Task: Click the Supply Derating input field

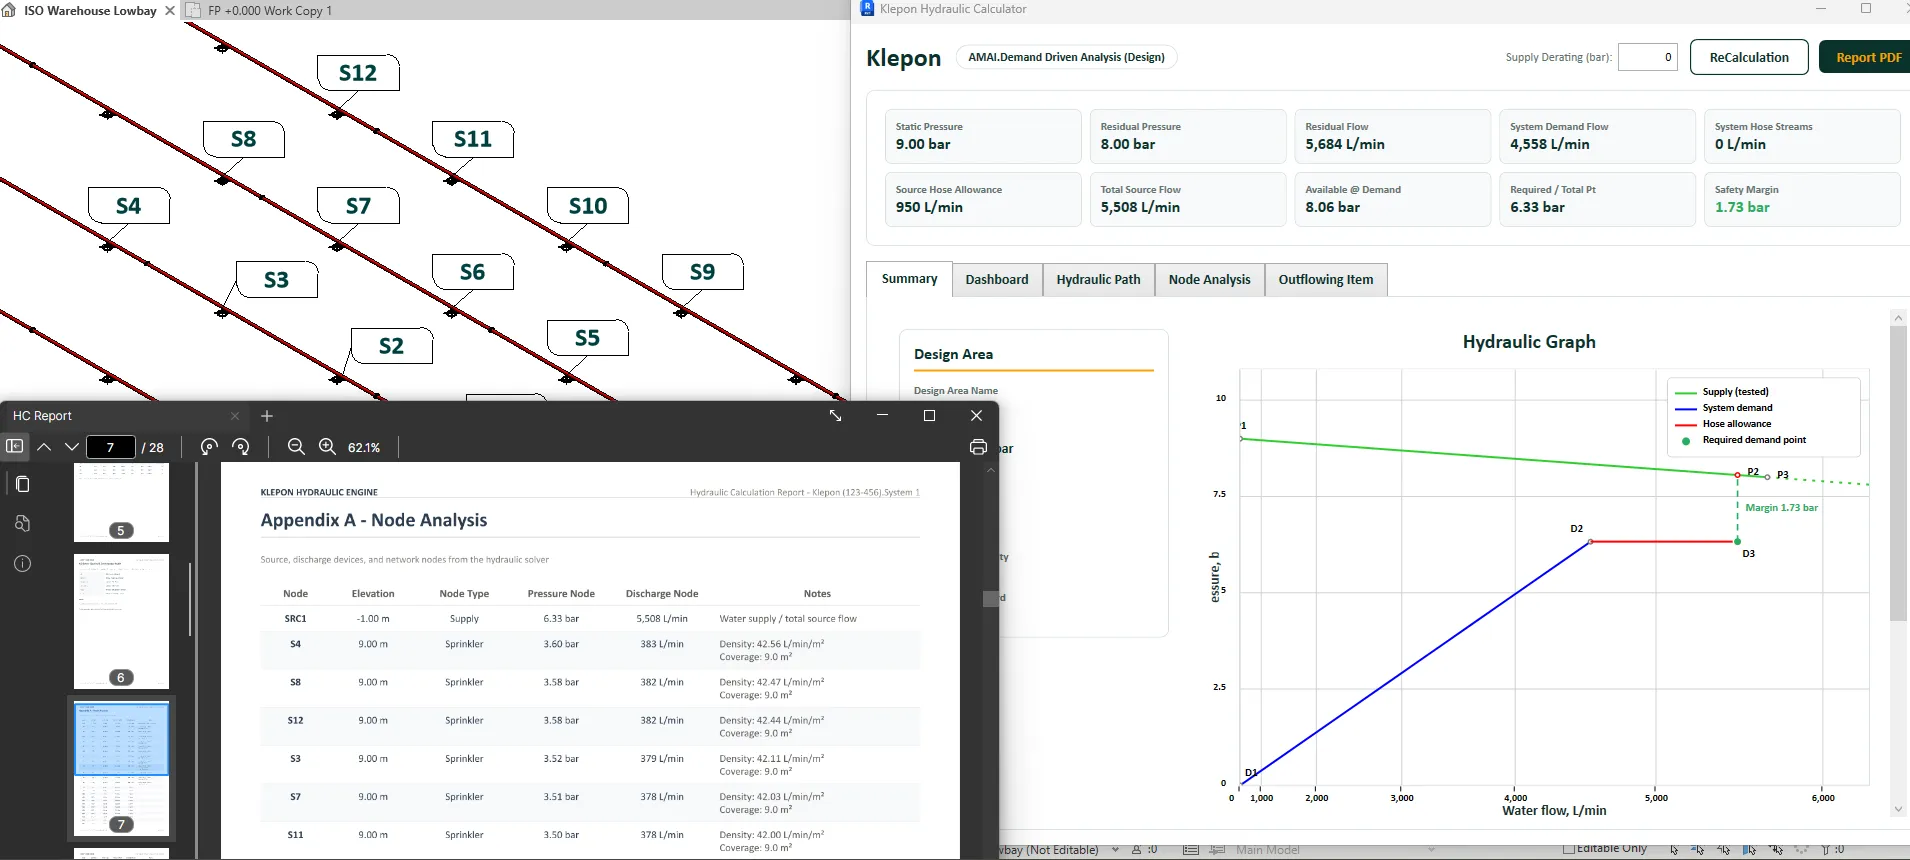Action: [1647, 57]
